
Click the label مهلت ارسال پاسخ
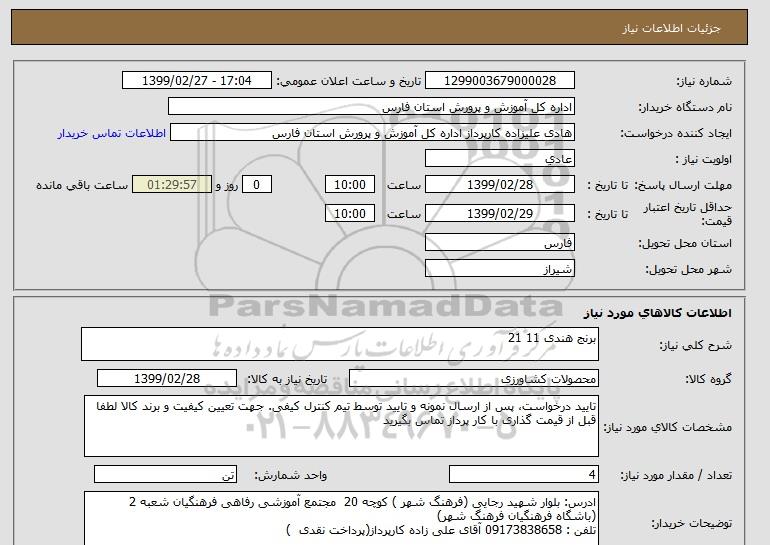(683, 185)
